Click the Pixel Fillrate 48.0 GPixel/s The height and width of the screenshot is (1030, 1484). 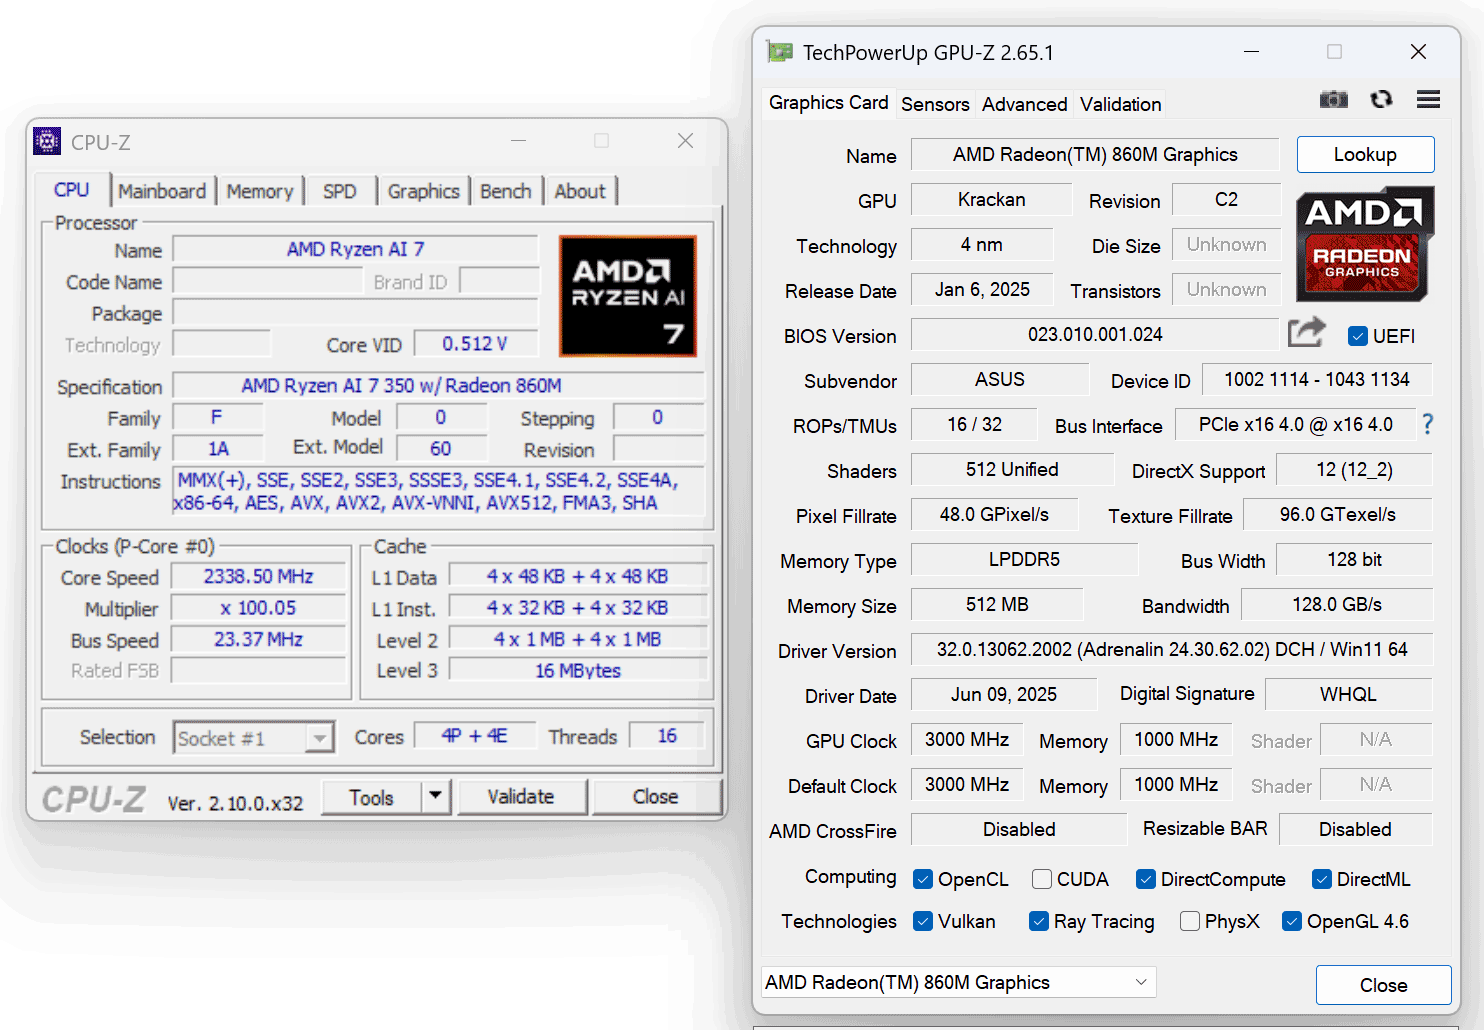(994, 514)
